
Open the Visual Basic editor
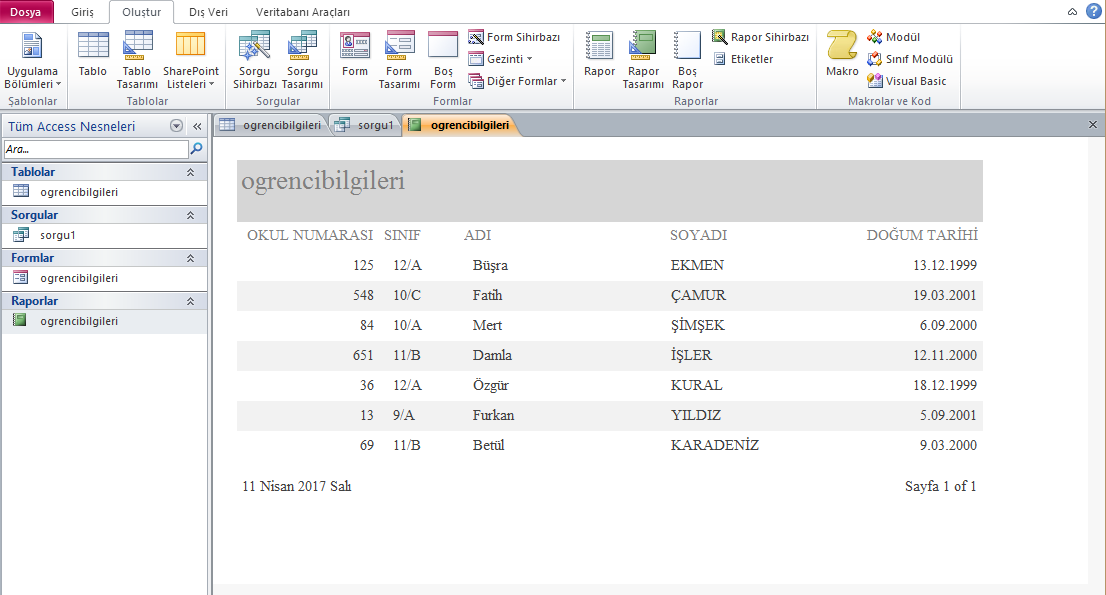point(906,81)
